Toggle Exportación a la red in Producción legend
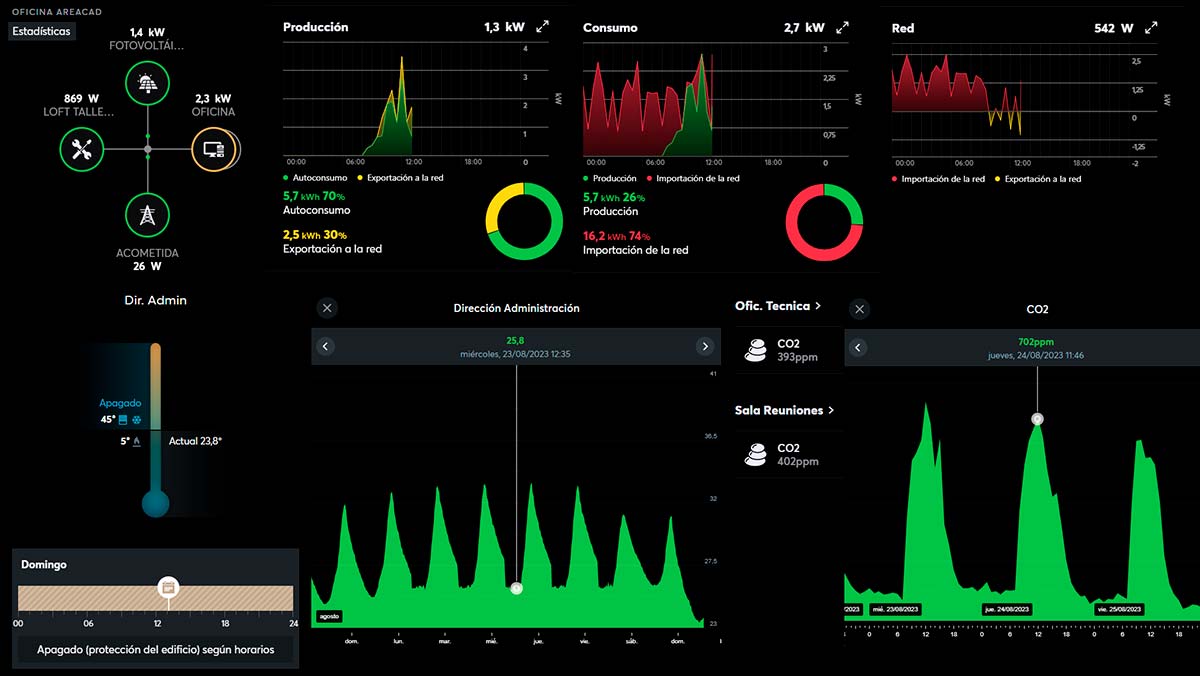The image size is (1200, 676). (x=399, y=178)
